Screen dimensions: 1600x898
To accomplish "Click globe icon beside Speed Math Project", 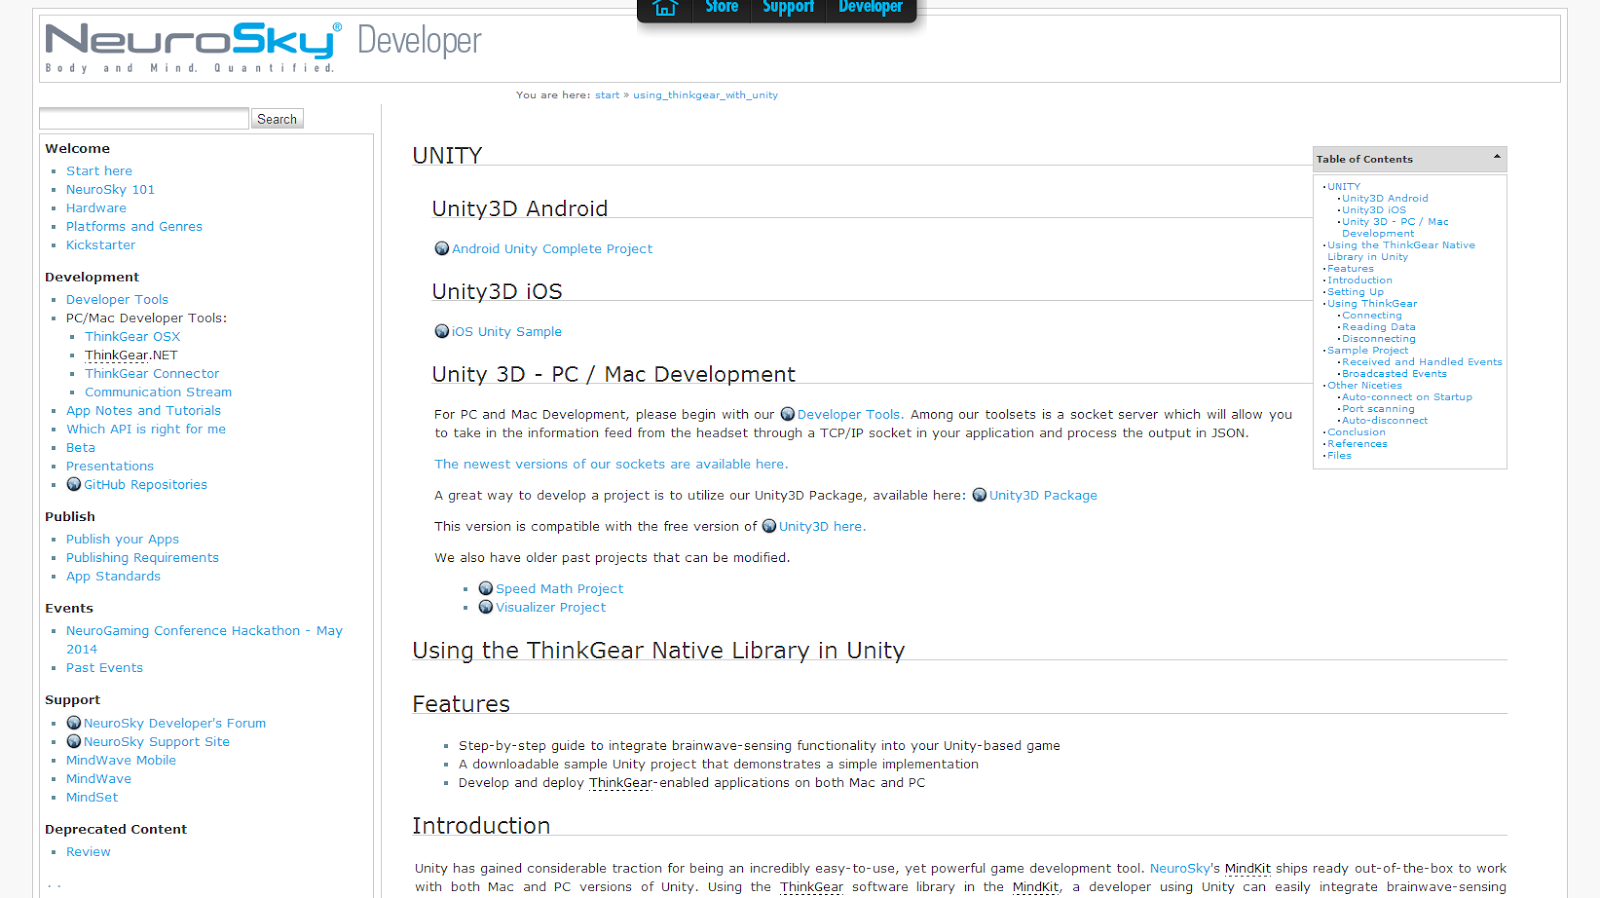I will [x=485, y=588].
